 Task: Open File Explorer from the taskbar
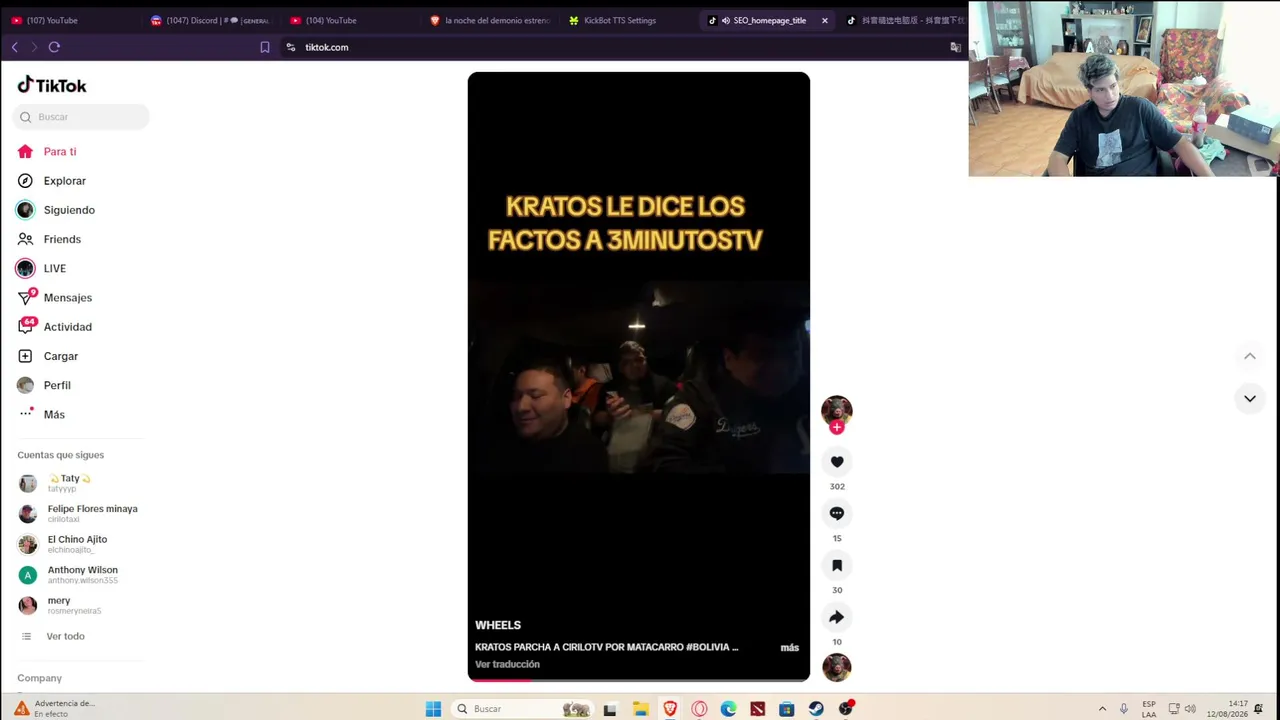tap(641, 709)
